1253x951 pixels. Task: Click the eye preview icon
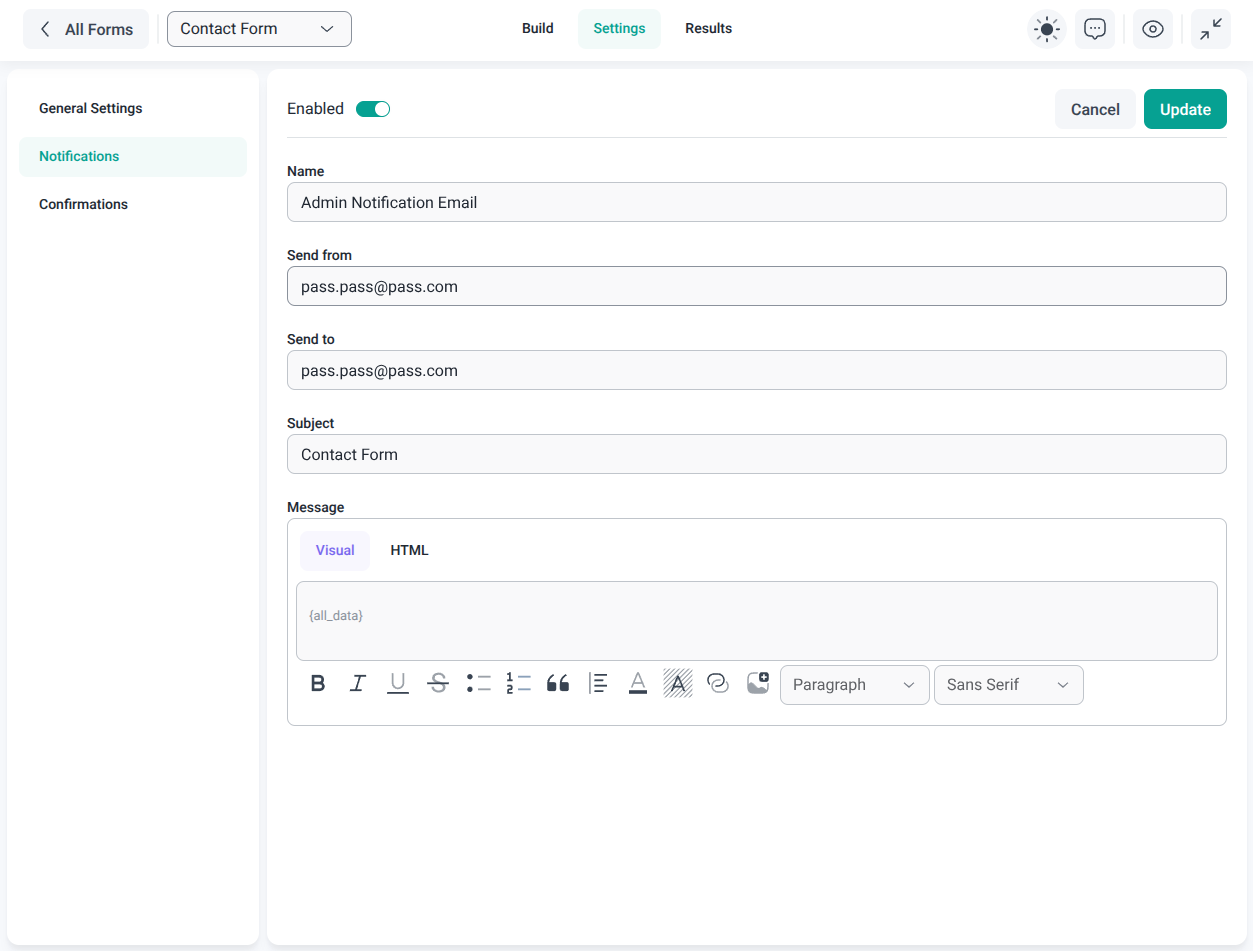coord(1153,29)
